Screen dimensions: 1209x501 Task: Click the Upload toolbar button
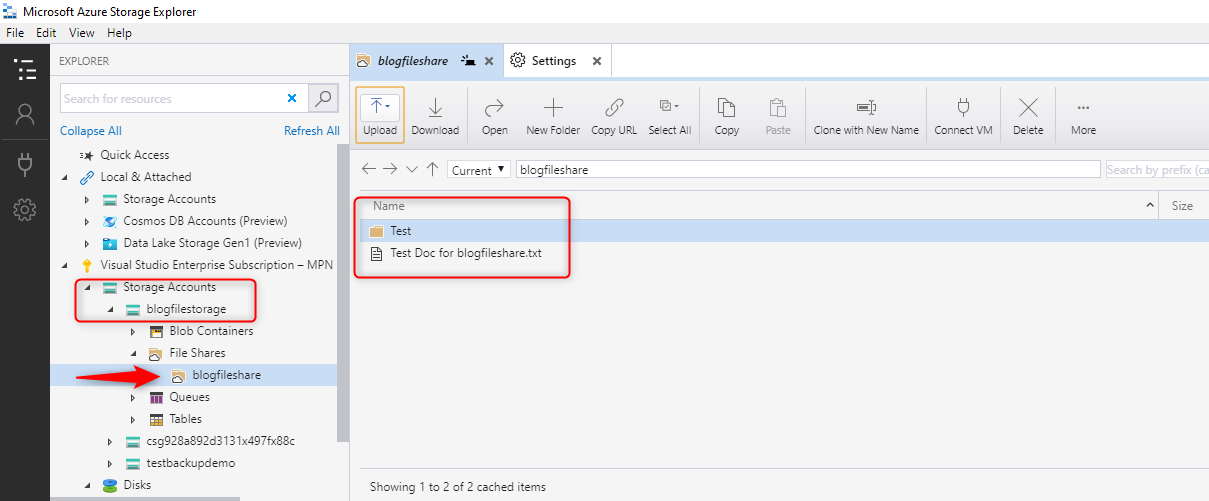(x=380, y=116)
